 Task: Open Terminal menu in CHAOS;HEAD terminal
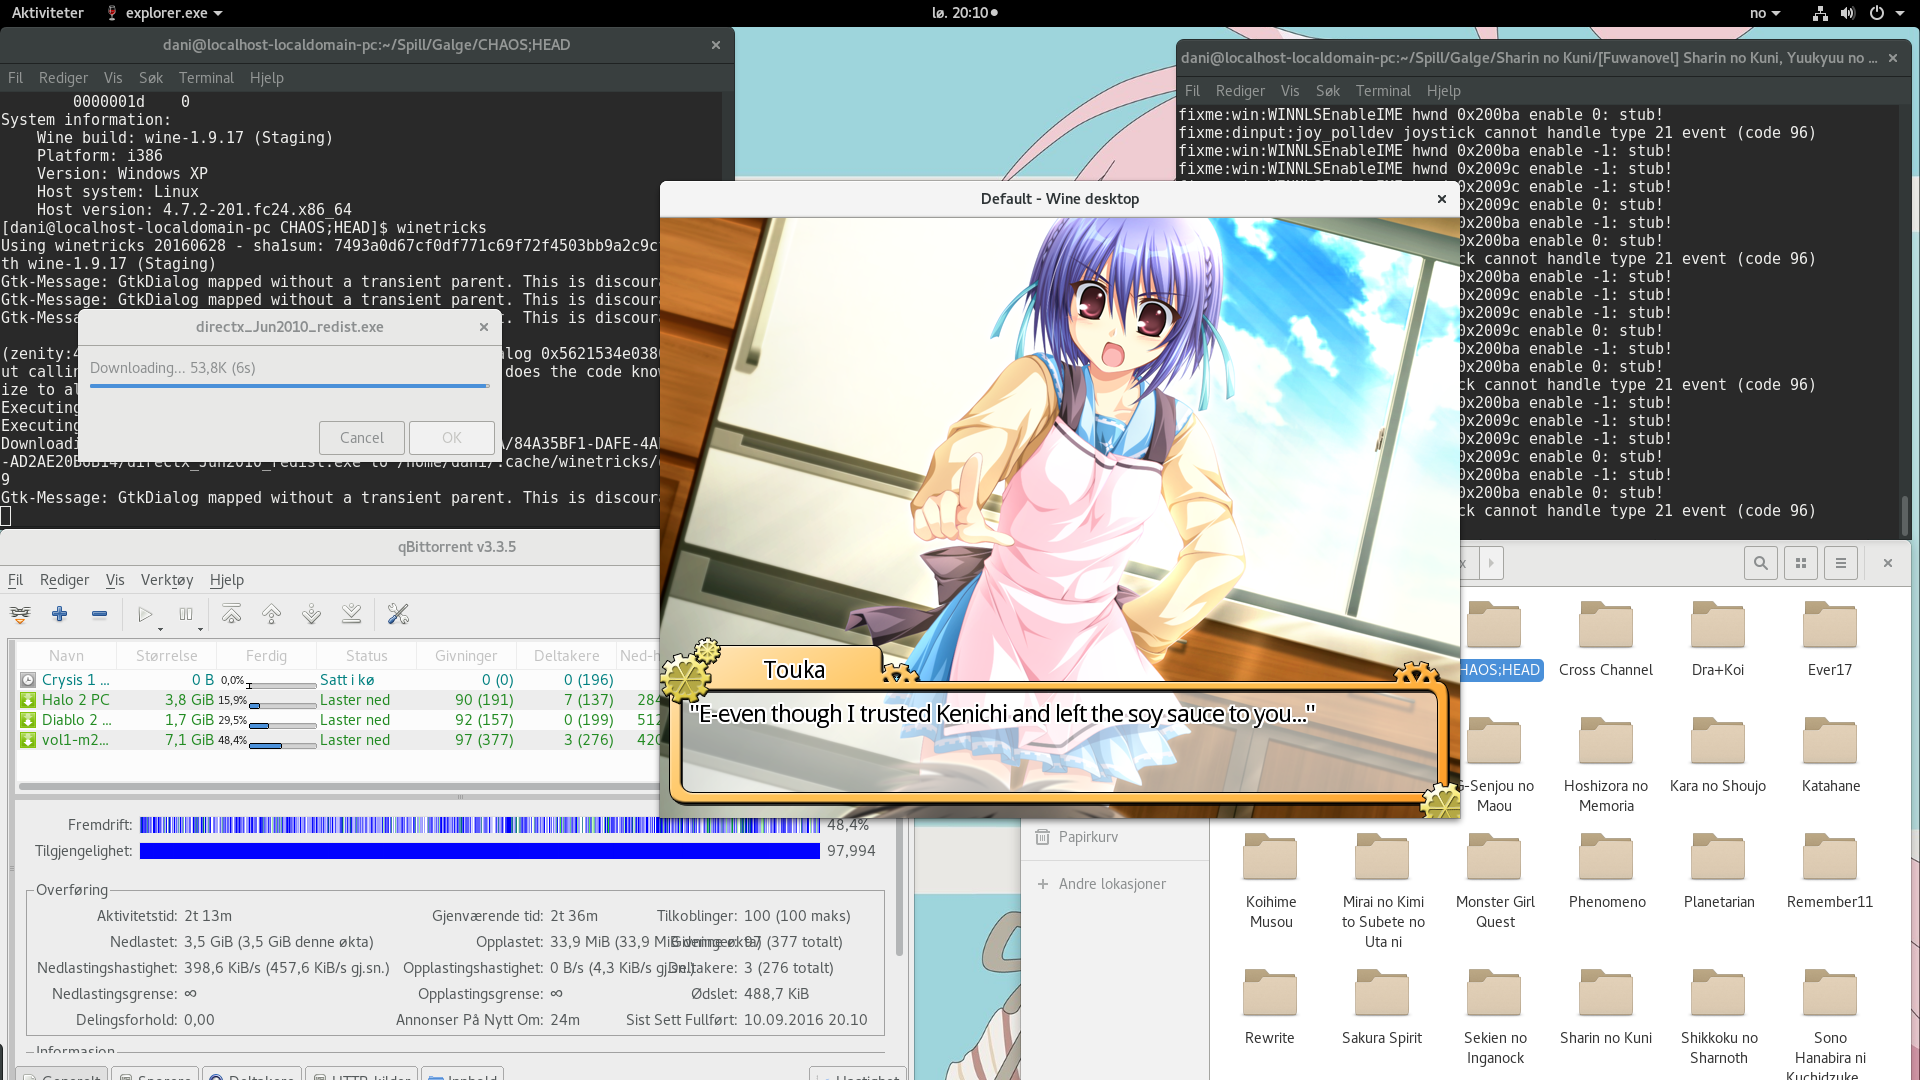(x=206, y=78)
